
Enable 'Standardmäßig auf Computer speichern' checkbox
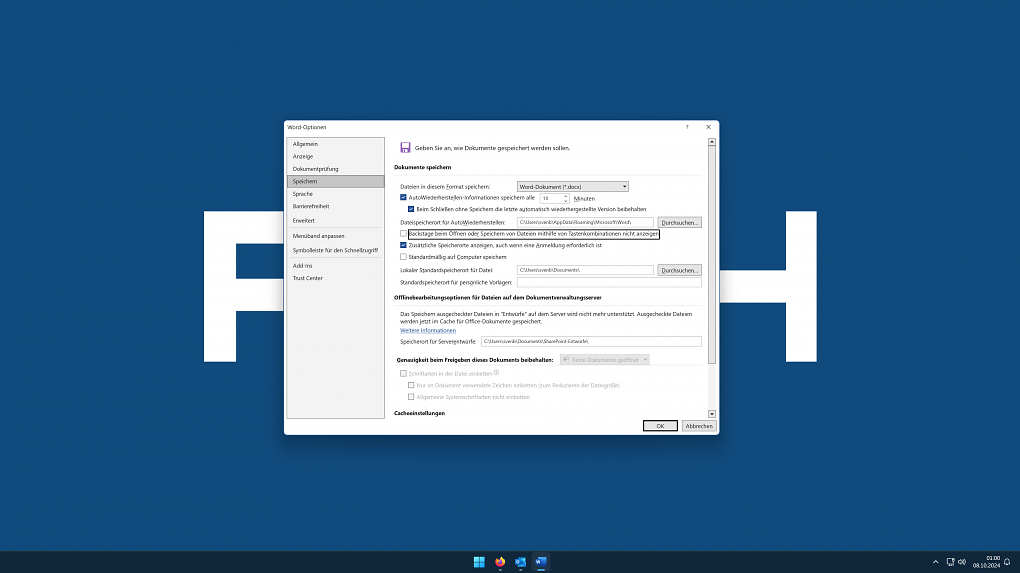pyautogui.click(x=403, y=257)
